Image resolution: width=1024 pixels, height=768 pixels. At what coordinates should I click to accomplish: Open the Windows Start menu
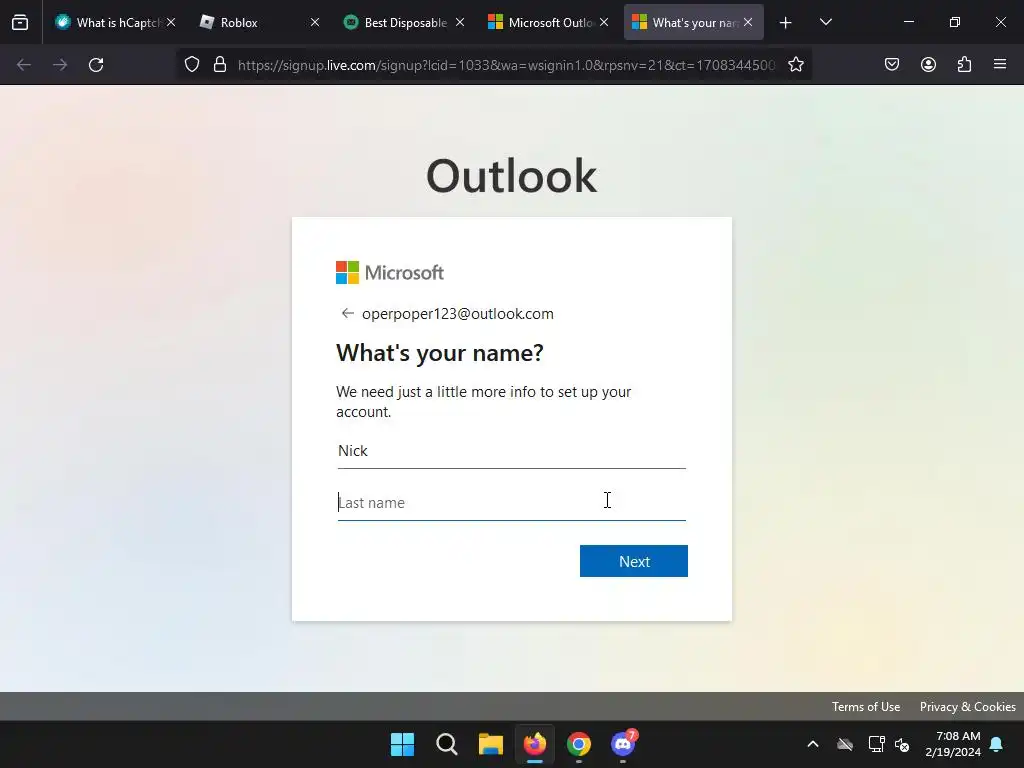point(402,744)
